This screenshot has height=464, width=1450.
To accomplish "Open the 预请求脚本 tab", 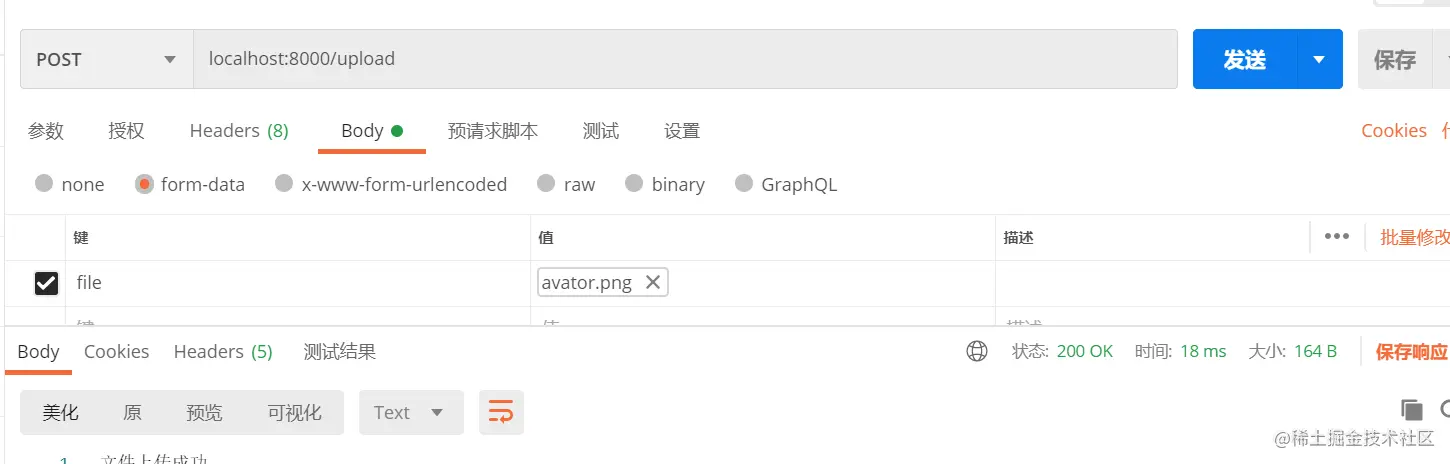I will coord(492,131).
